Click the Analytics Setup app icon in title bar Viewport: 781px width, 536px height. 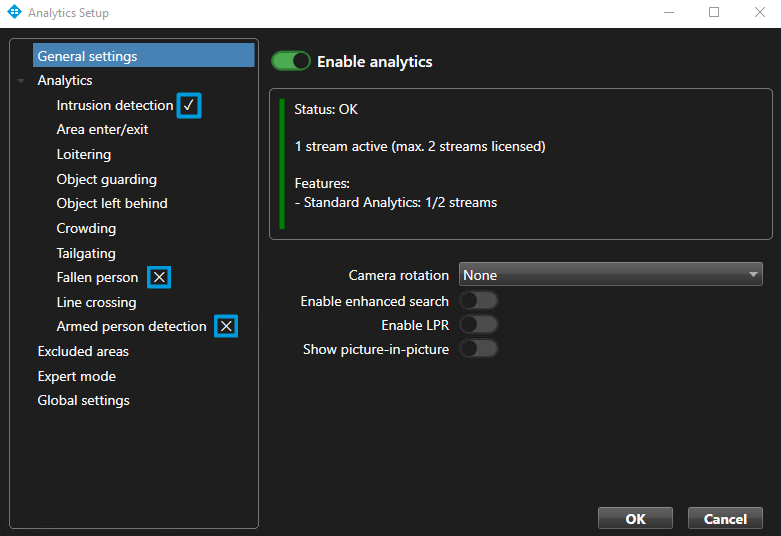pyautogui.click(x=13, y=13)
